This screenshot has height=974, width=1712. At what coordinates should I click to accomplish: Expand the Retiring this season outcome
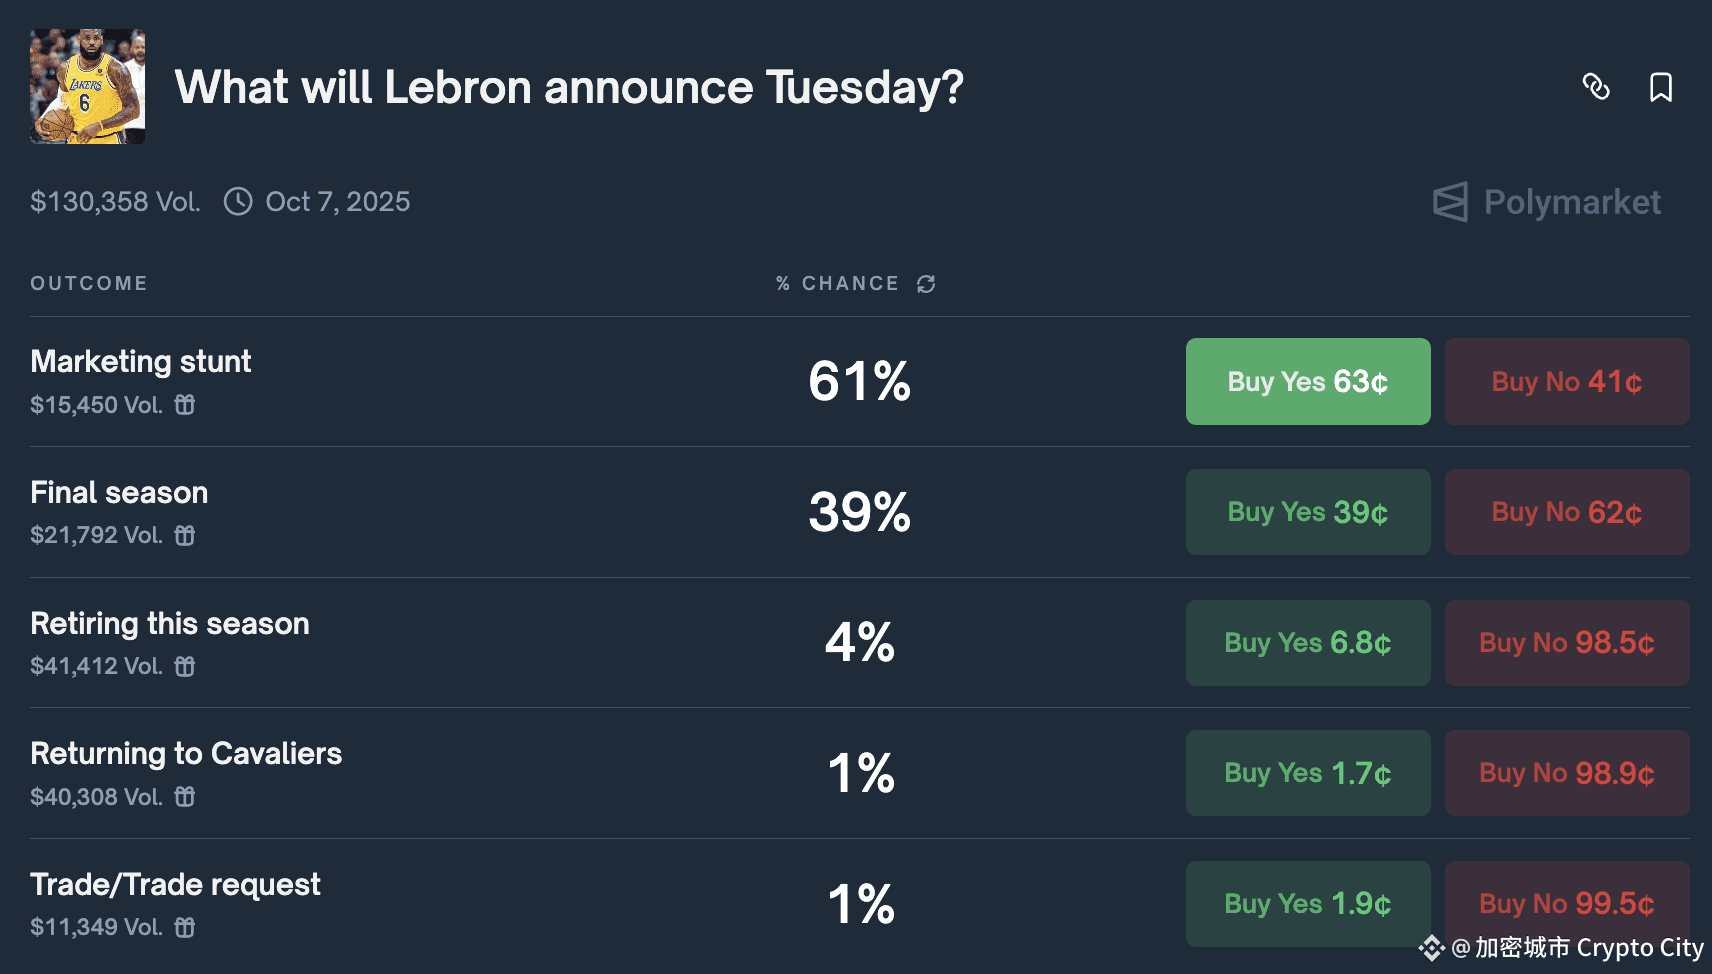170,624
